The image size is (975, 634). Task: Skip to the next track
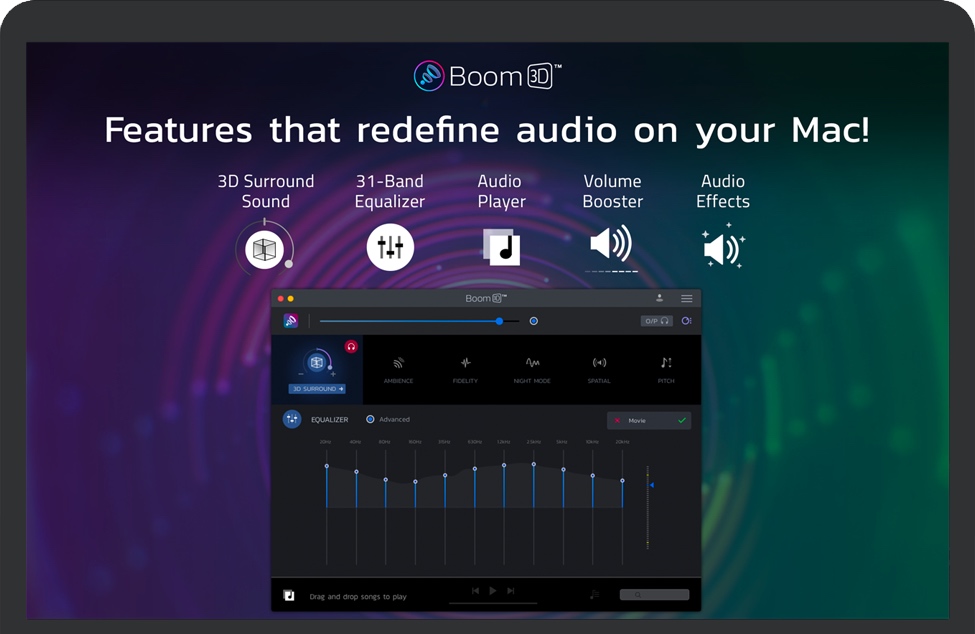pos(511,590)
